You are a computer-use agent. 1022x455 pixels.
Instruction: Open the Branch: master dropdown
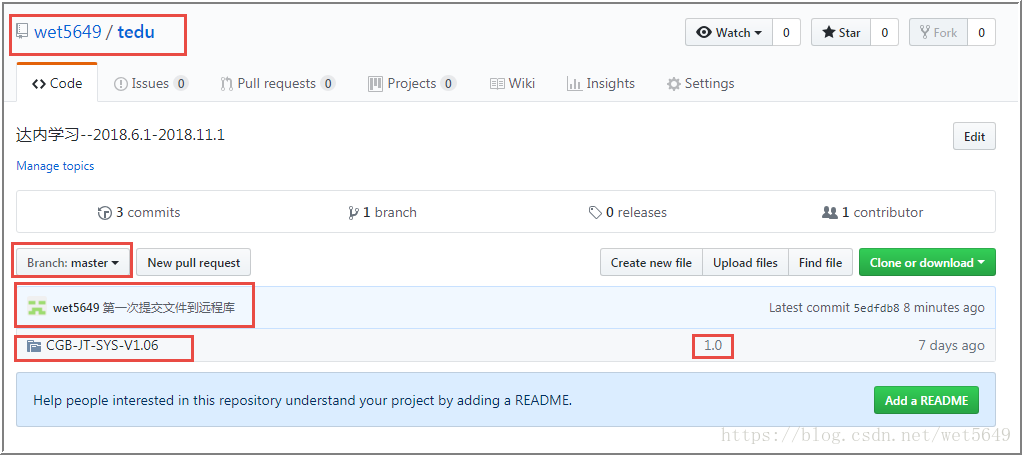click(x=73, y=263)
